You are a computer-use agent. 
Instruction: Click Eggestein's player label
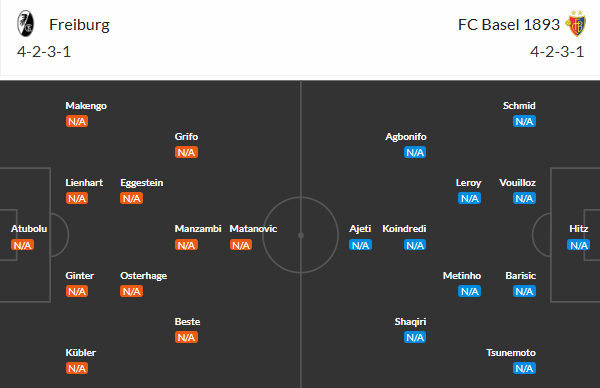(142, 183)
